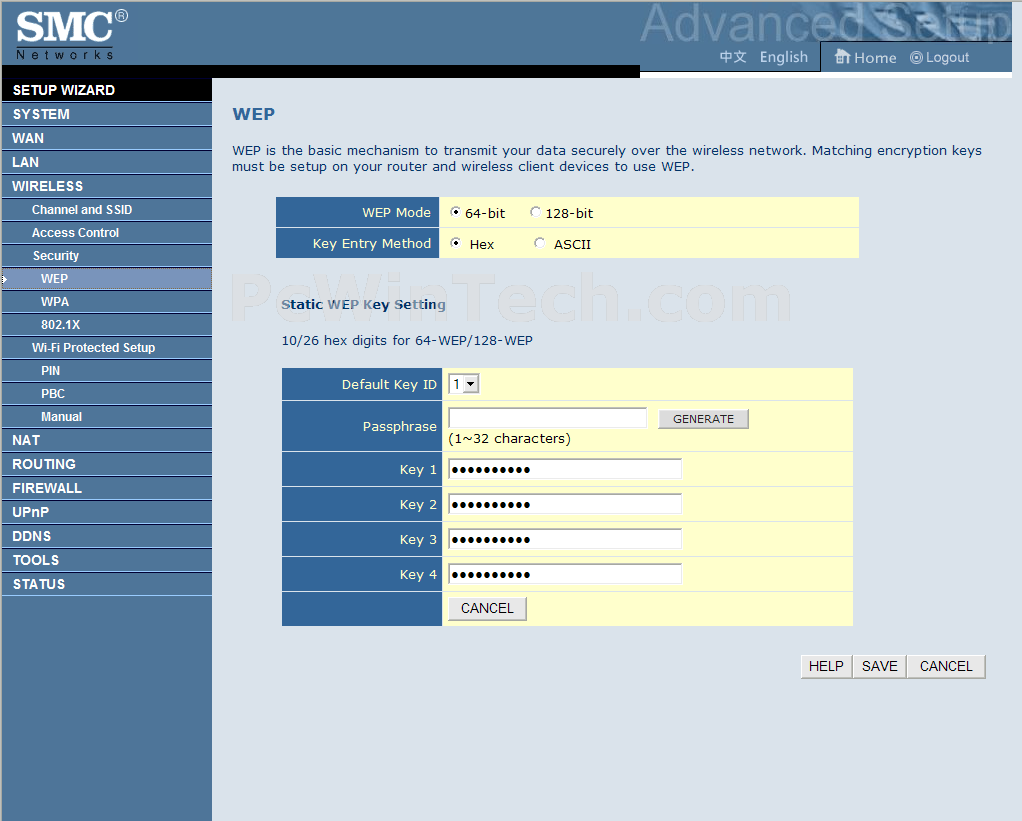
Task: Open the ROUTING menu section
Action: (x=107, y=465)
